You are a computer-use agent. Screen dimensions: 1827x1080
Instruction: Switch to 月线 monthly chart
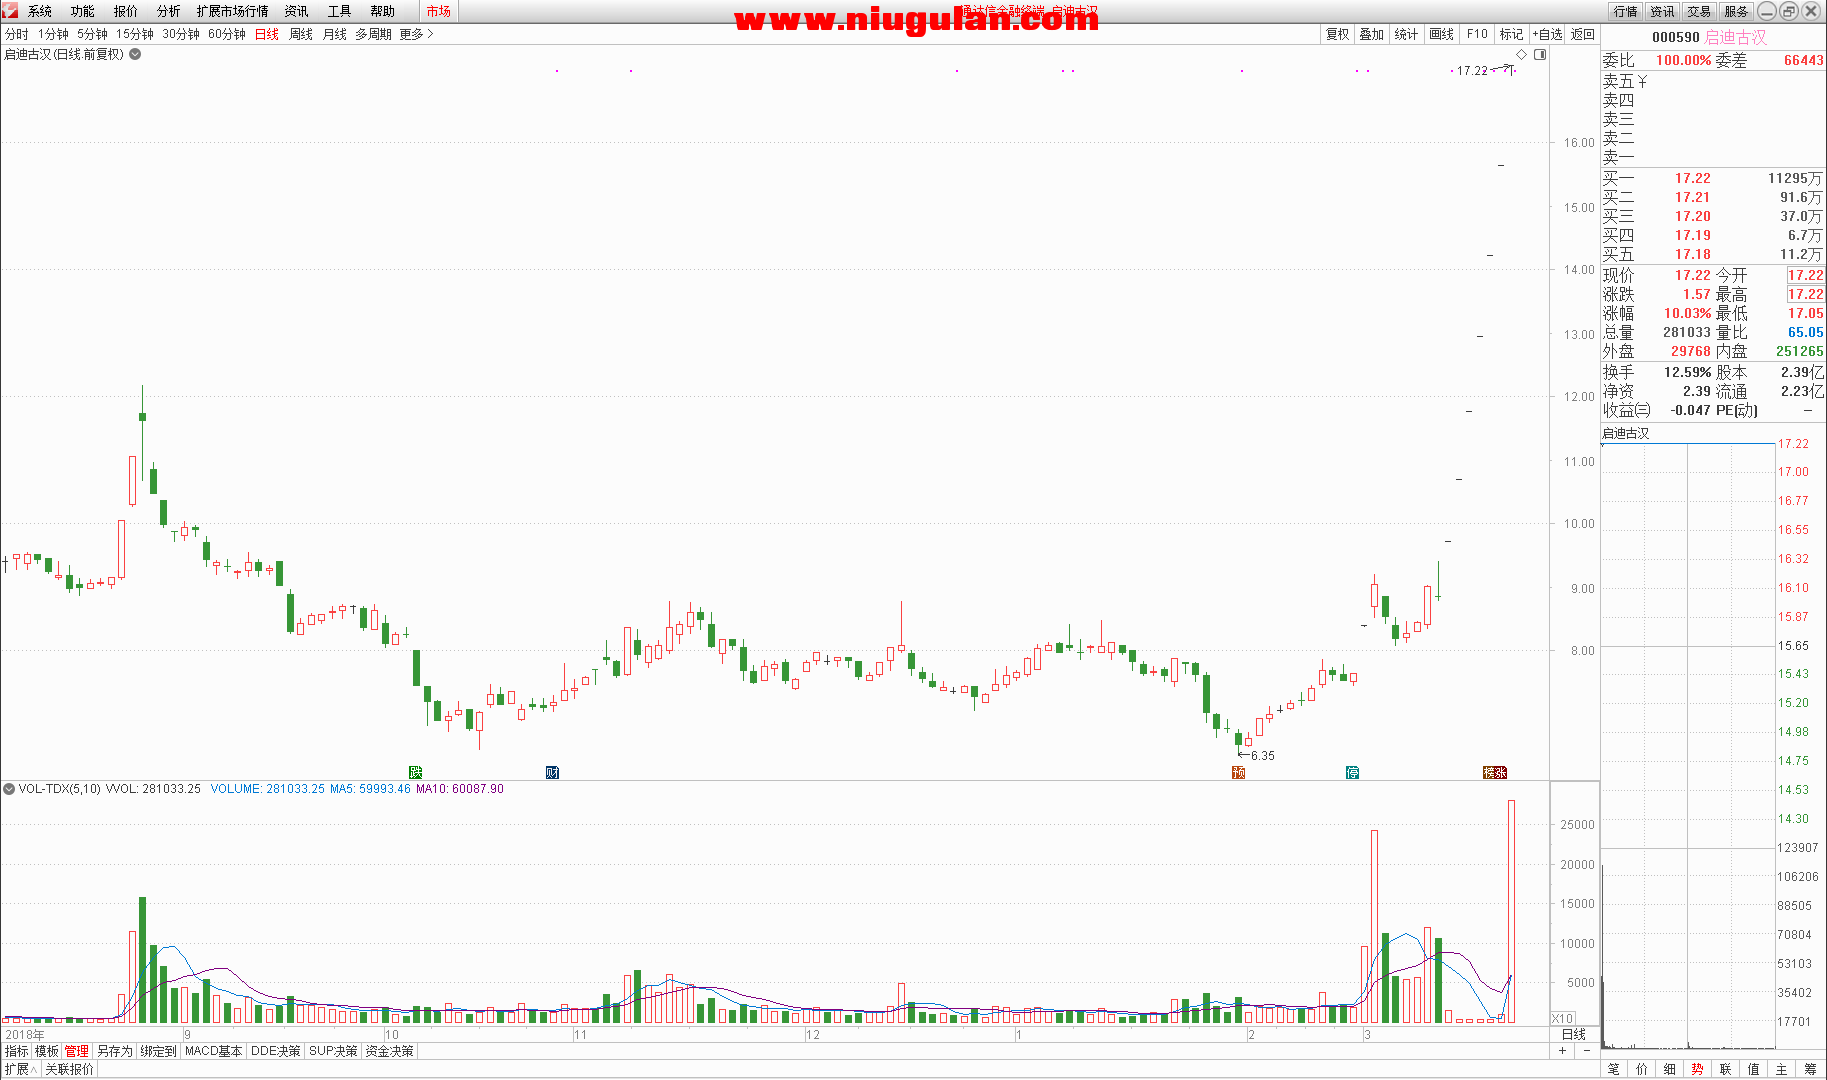(335, 34)
